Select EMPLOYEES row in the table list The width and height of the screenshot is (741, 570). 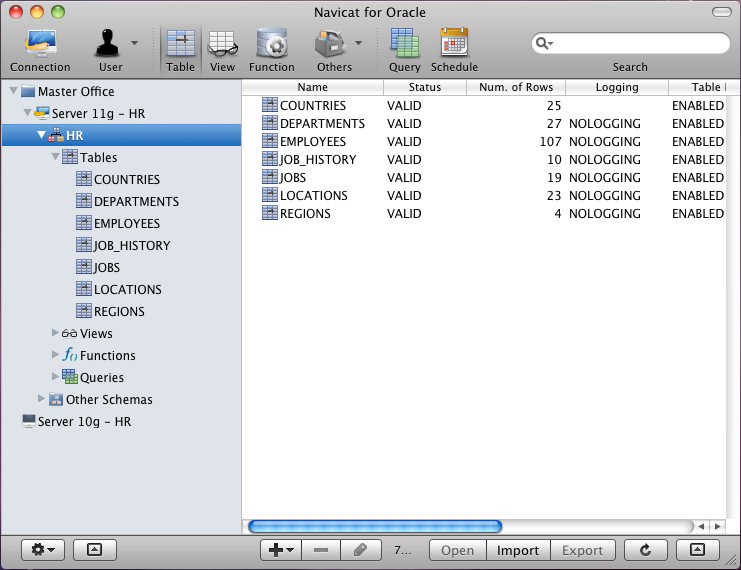[x=484, y=141]
